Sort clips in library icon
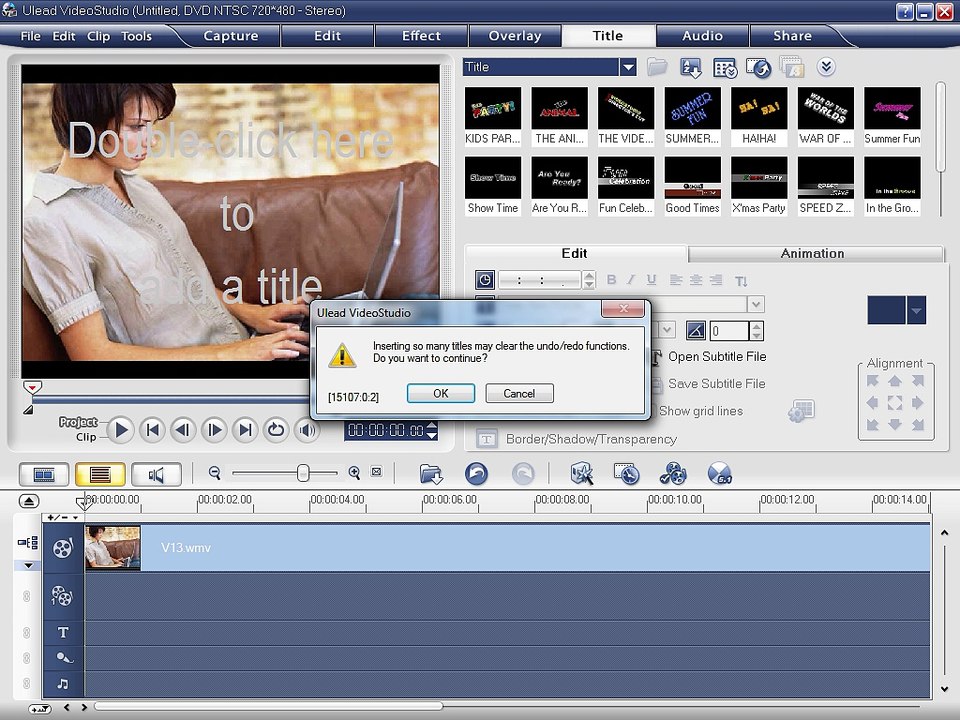The image size is (960, 720). pyautogui.click(x=691, y=67)
